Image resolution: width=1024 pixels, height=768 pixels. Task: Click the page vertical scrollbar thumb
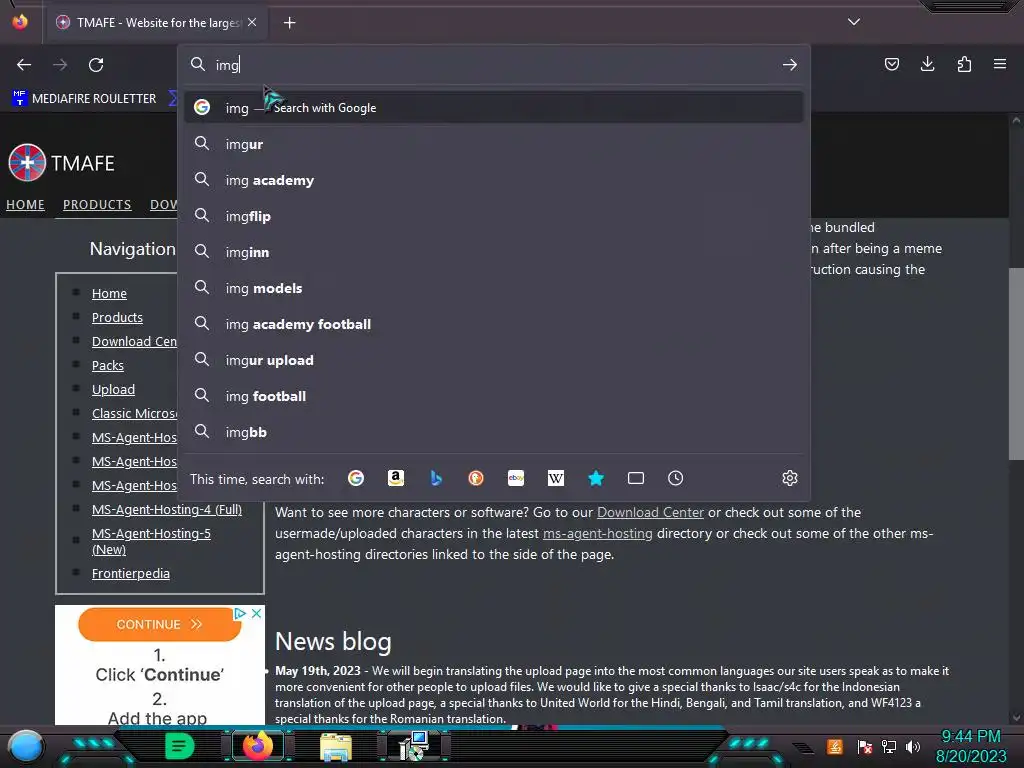pos(1016,363)
